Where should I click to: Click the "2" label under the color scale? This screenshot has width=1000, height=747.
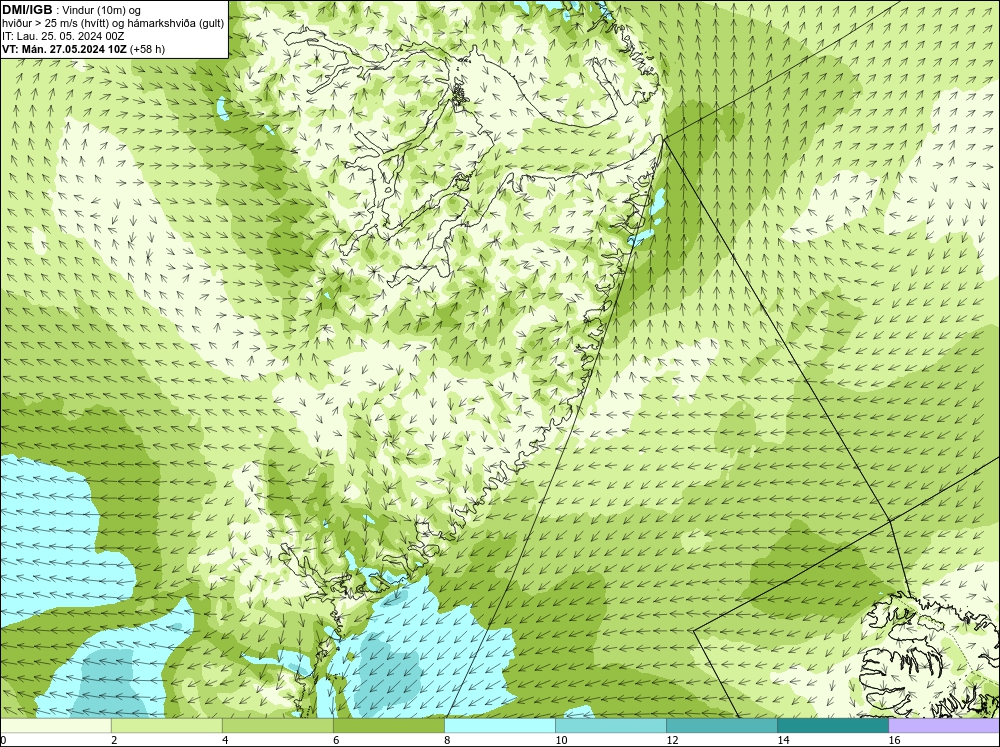pos(114,740)
